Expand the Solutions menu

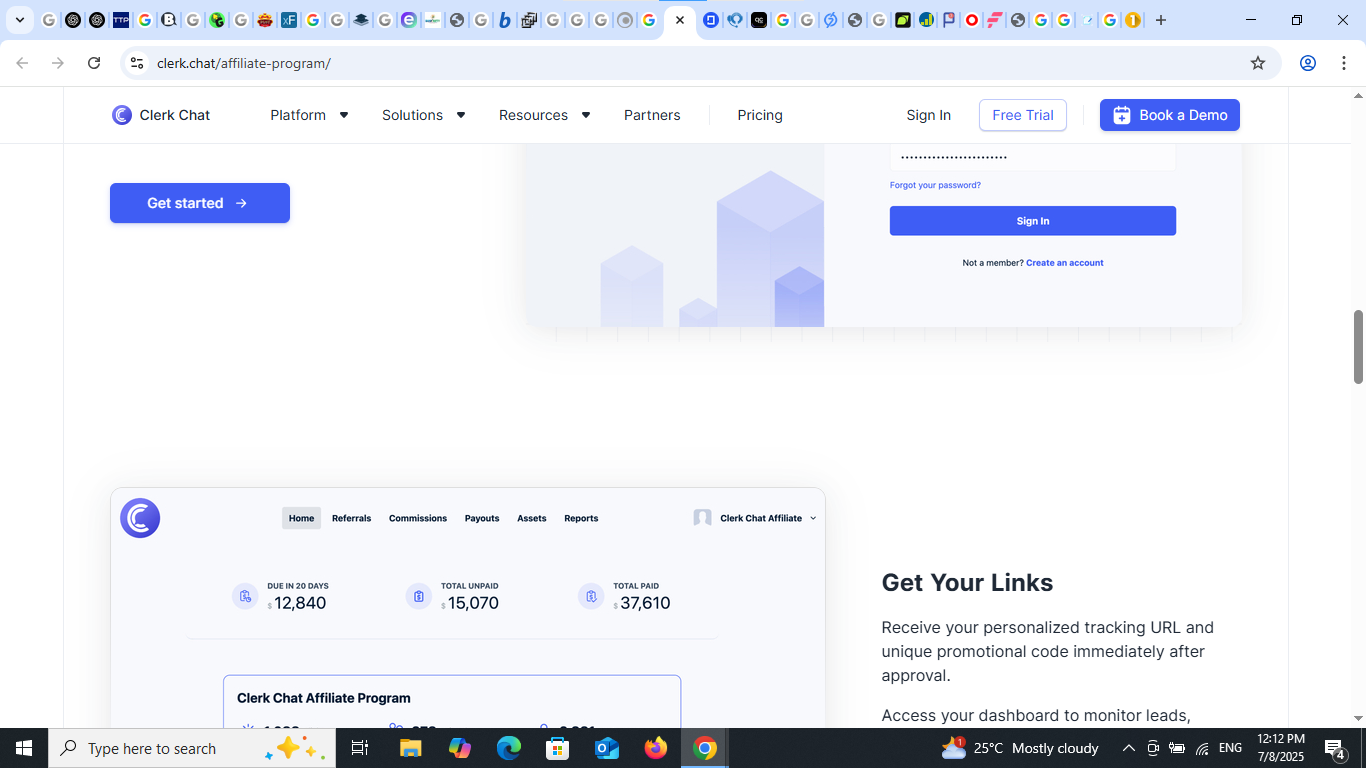(424, 115)
